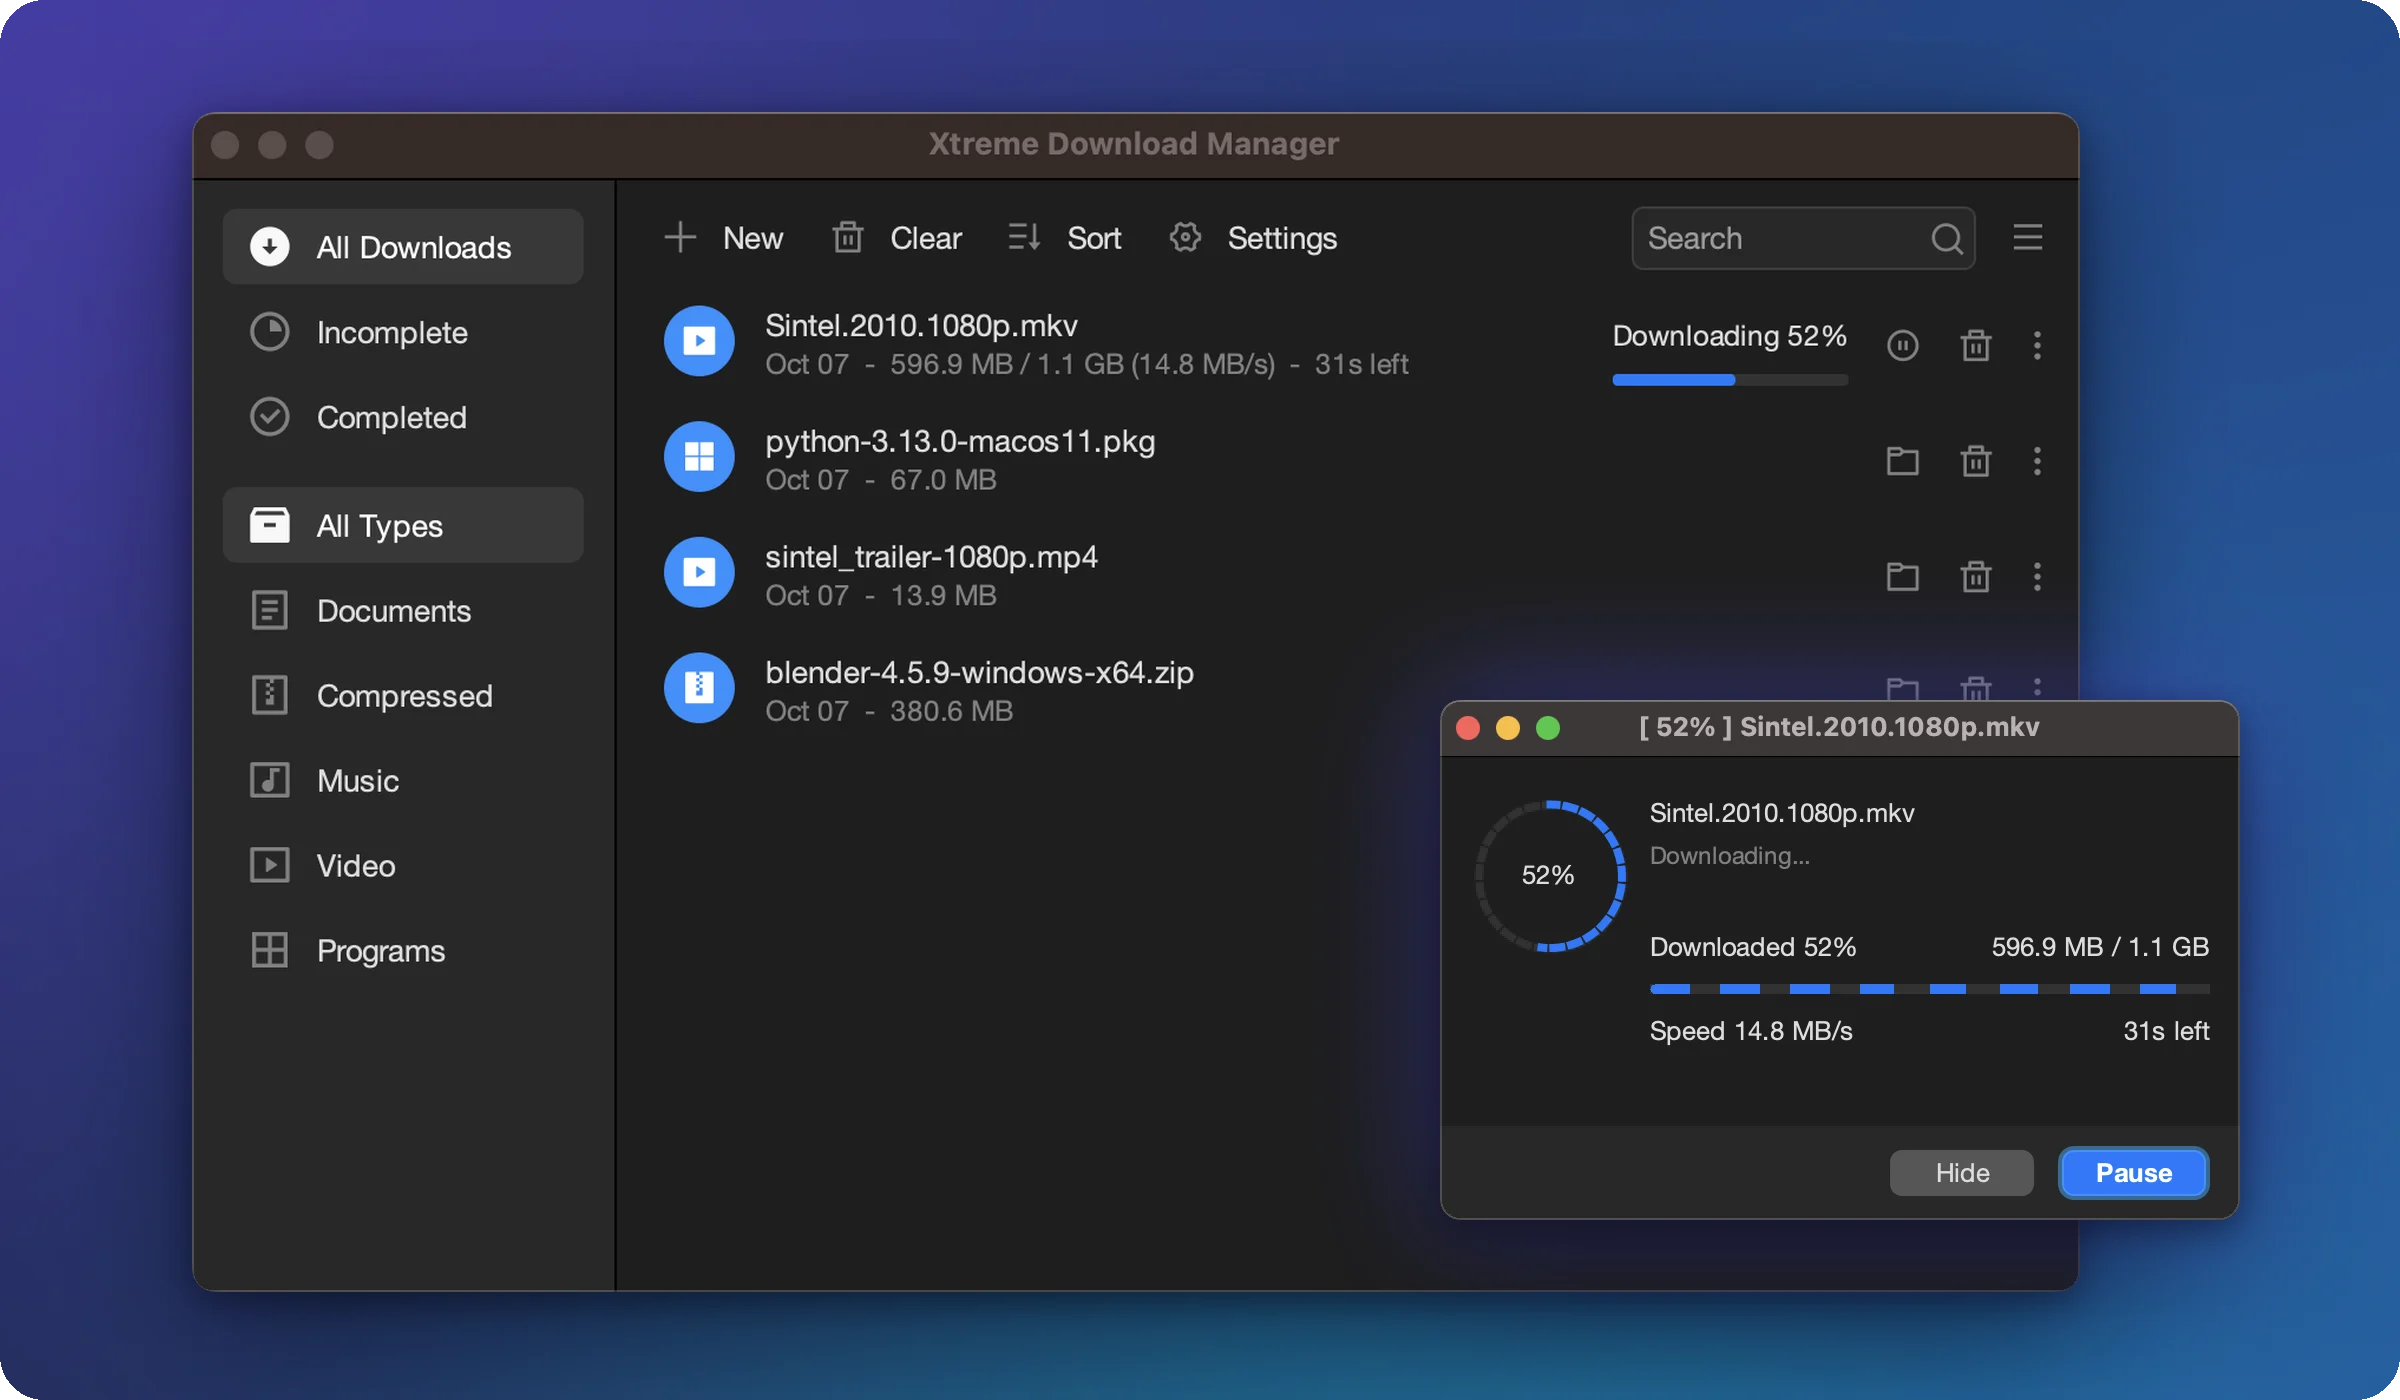The width and height of the screenshot is (2400, 1400).
Task: Click the search magnifier icon
Action: point(1946,238)
